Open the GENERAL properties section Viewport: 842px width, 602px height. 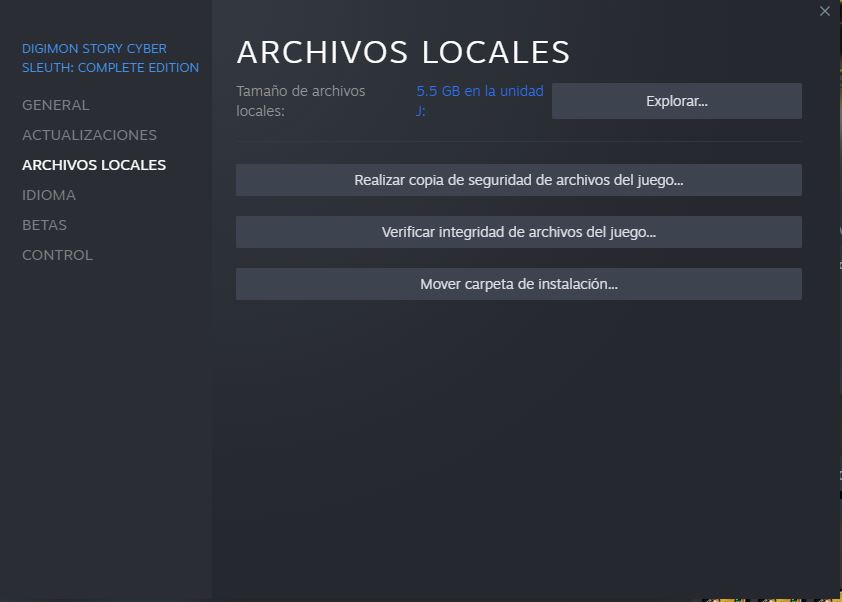[55, 105]
